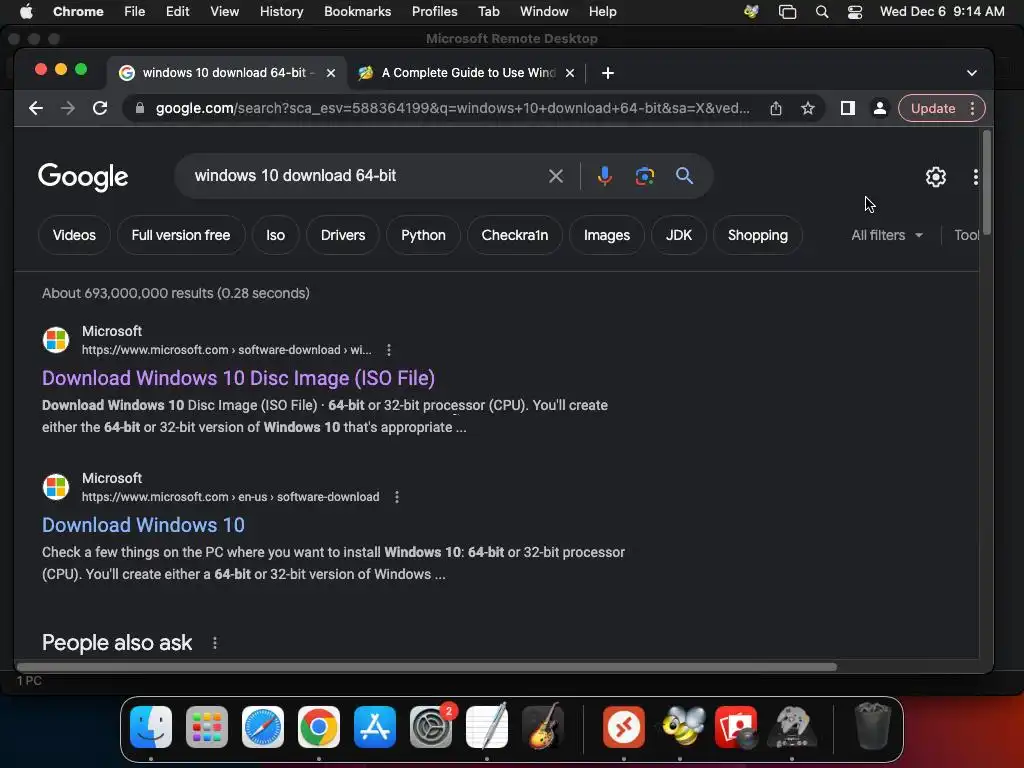Screen dimensions: 1024x768
Task: Filter results by Images
Action: (x=607, y=235)
